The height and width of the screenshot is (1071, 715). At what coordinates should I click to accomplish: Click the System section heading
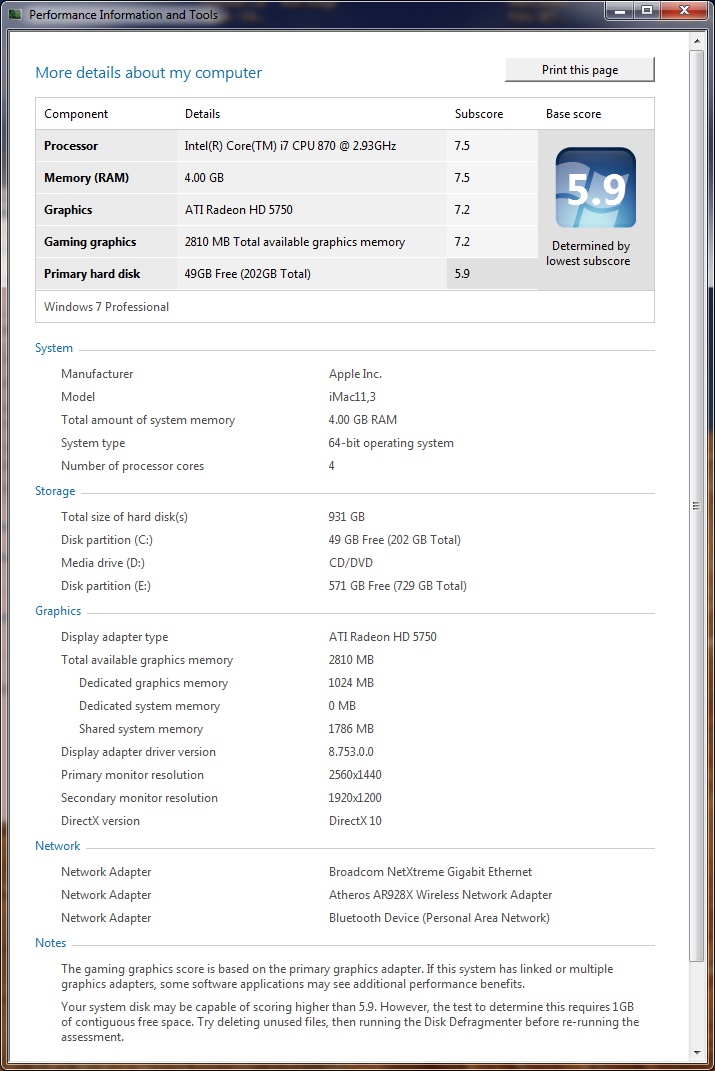point(54,348)
